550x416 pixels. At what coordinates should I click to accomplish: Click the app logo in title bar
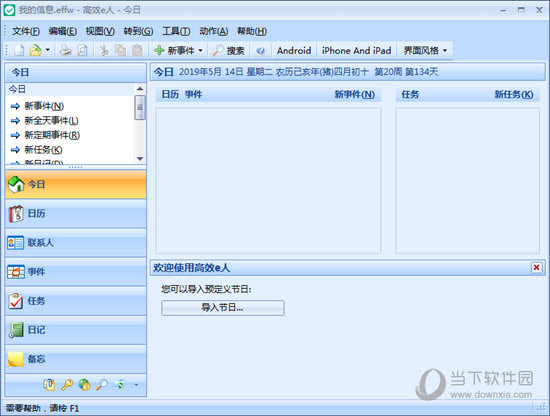coord(9,10)
